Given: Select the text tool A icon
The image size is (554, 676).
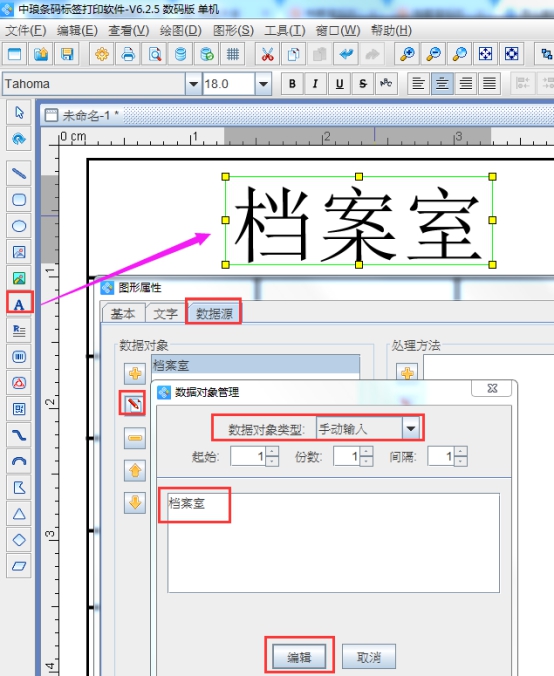Looking at the screenshot, I should point(19,304).
